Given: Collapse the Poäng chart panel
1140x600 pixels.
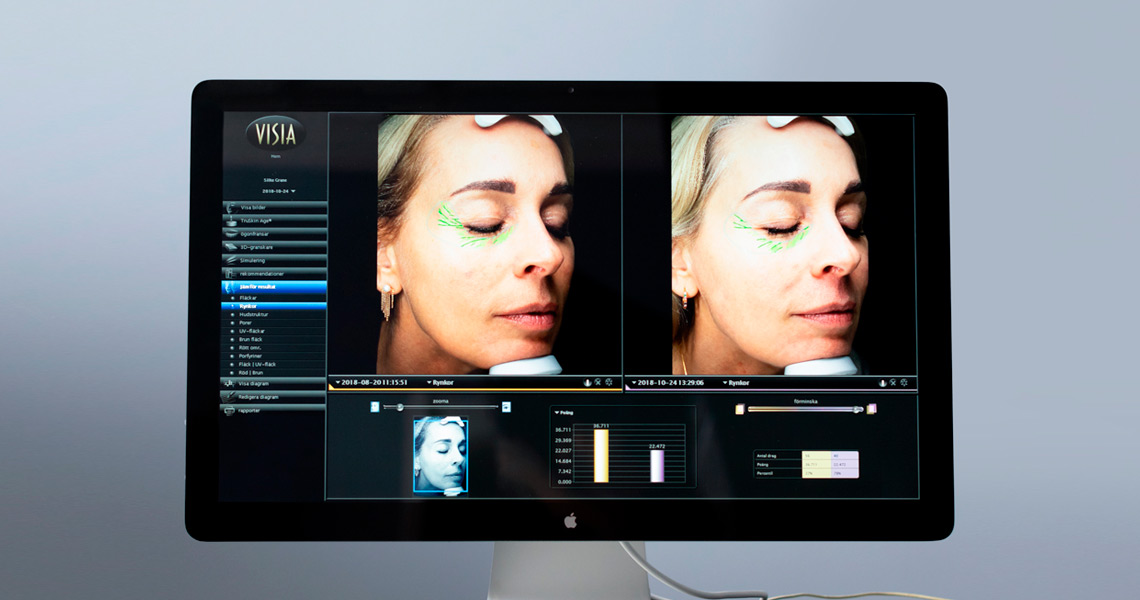Looking at the screenshot, I should coord(557,412).
